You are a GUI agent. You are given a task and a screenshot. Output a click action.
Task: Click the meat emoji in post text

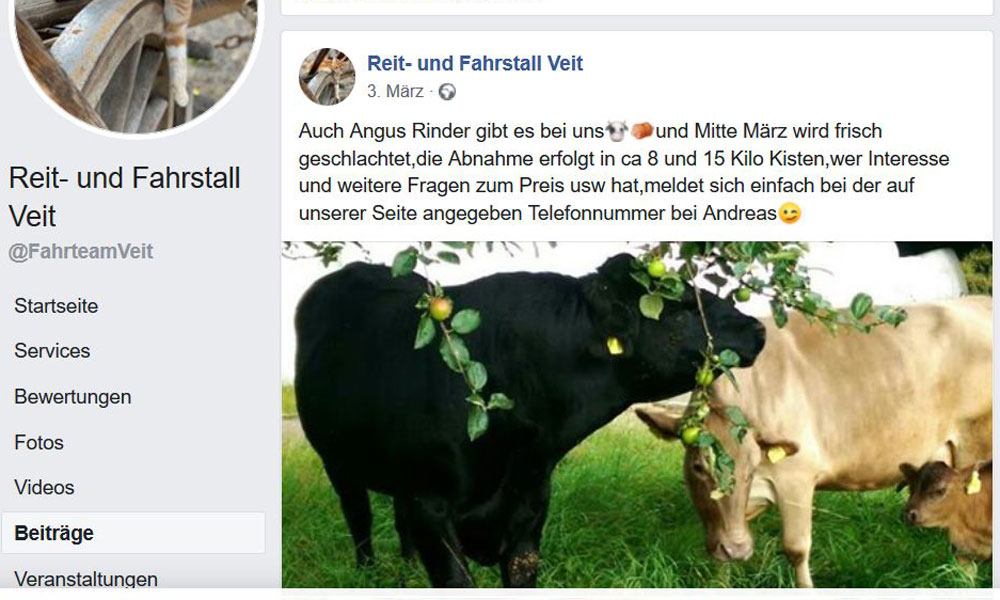pyautogui.click(x=642, y=131)
